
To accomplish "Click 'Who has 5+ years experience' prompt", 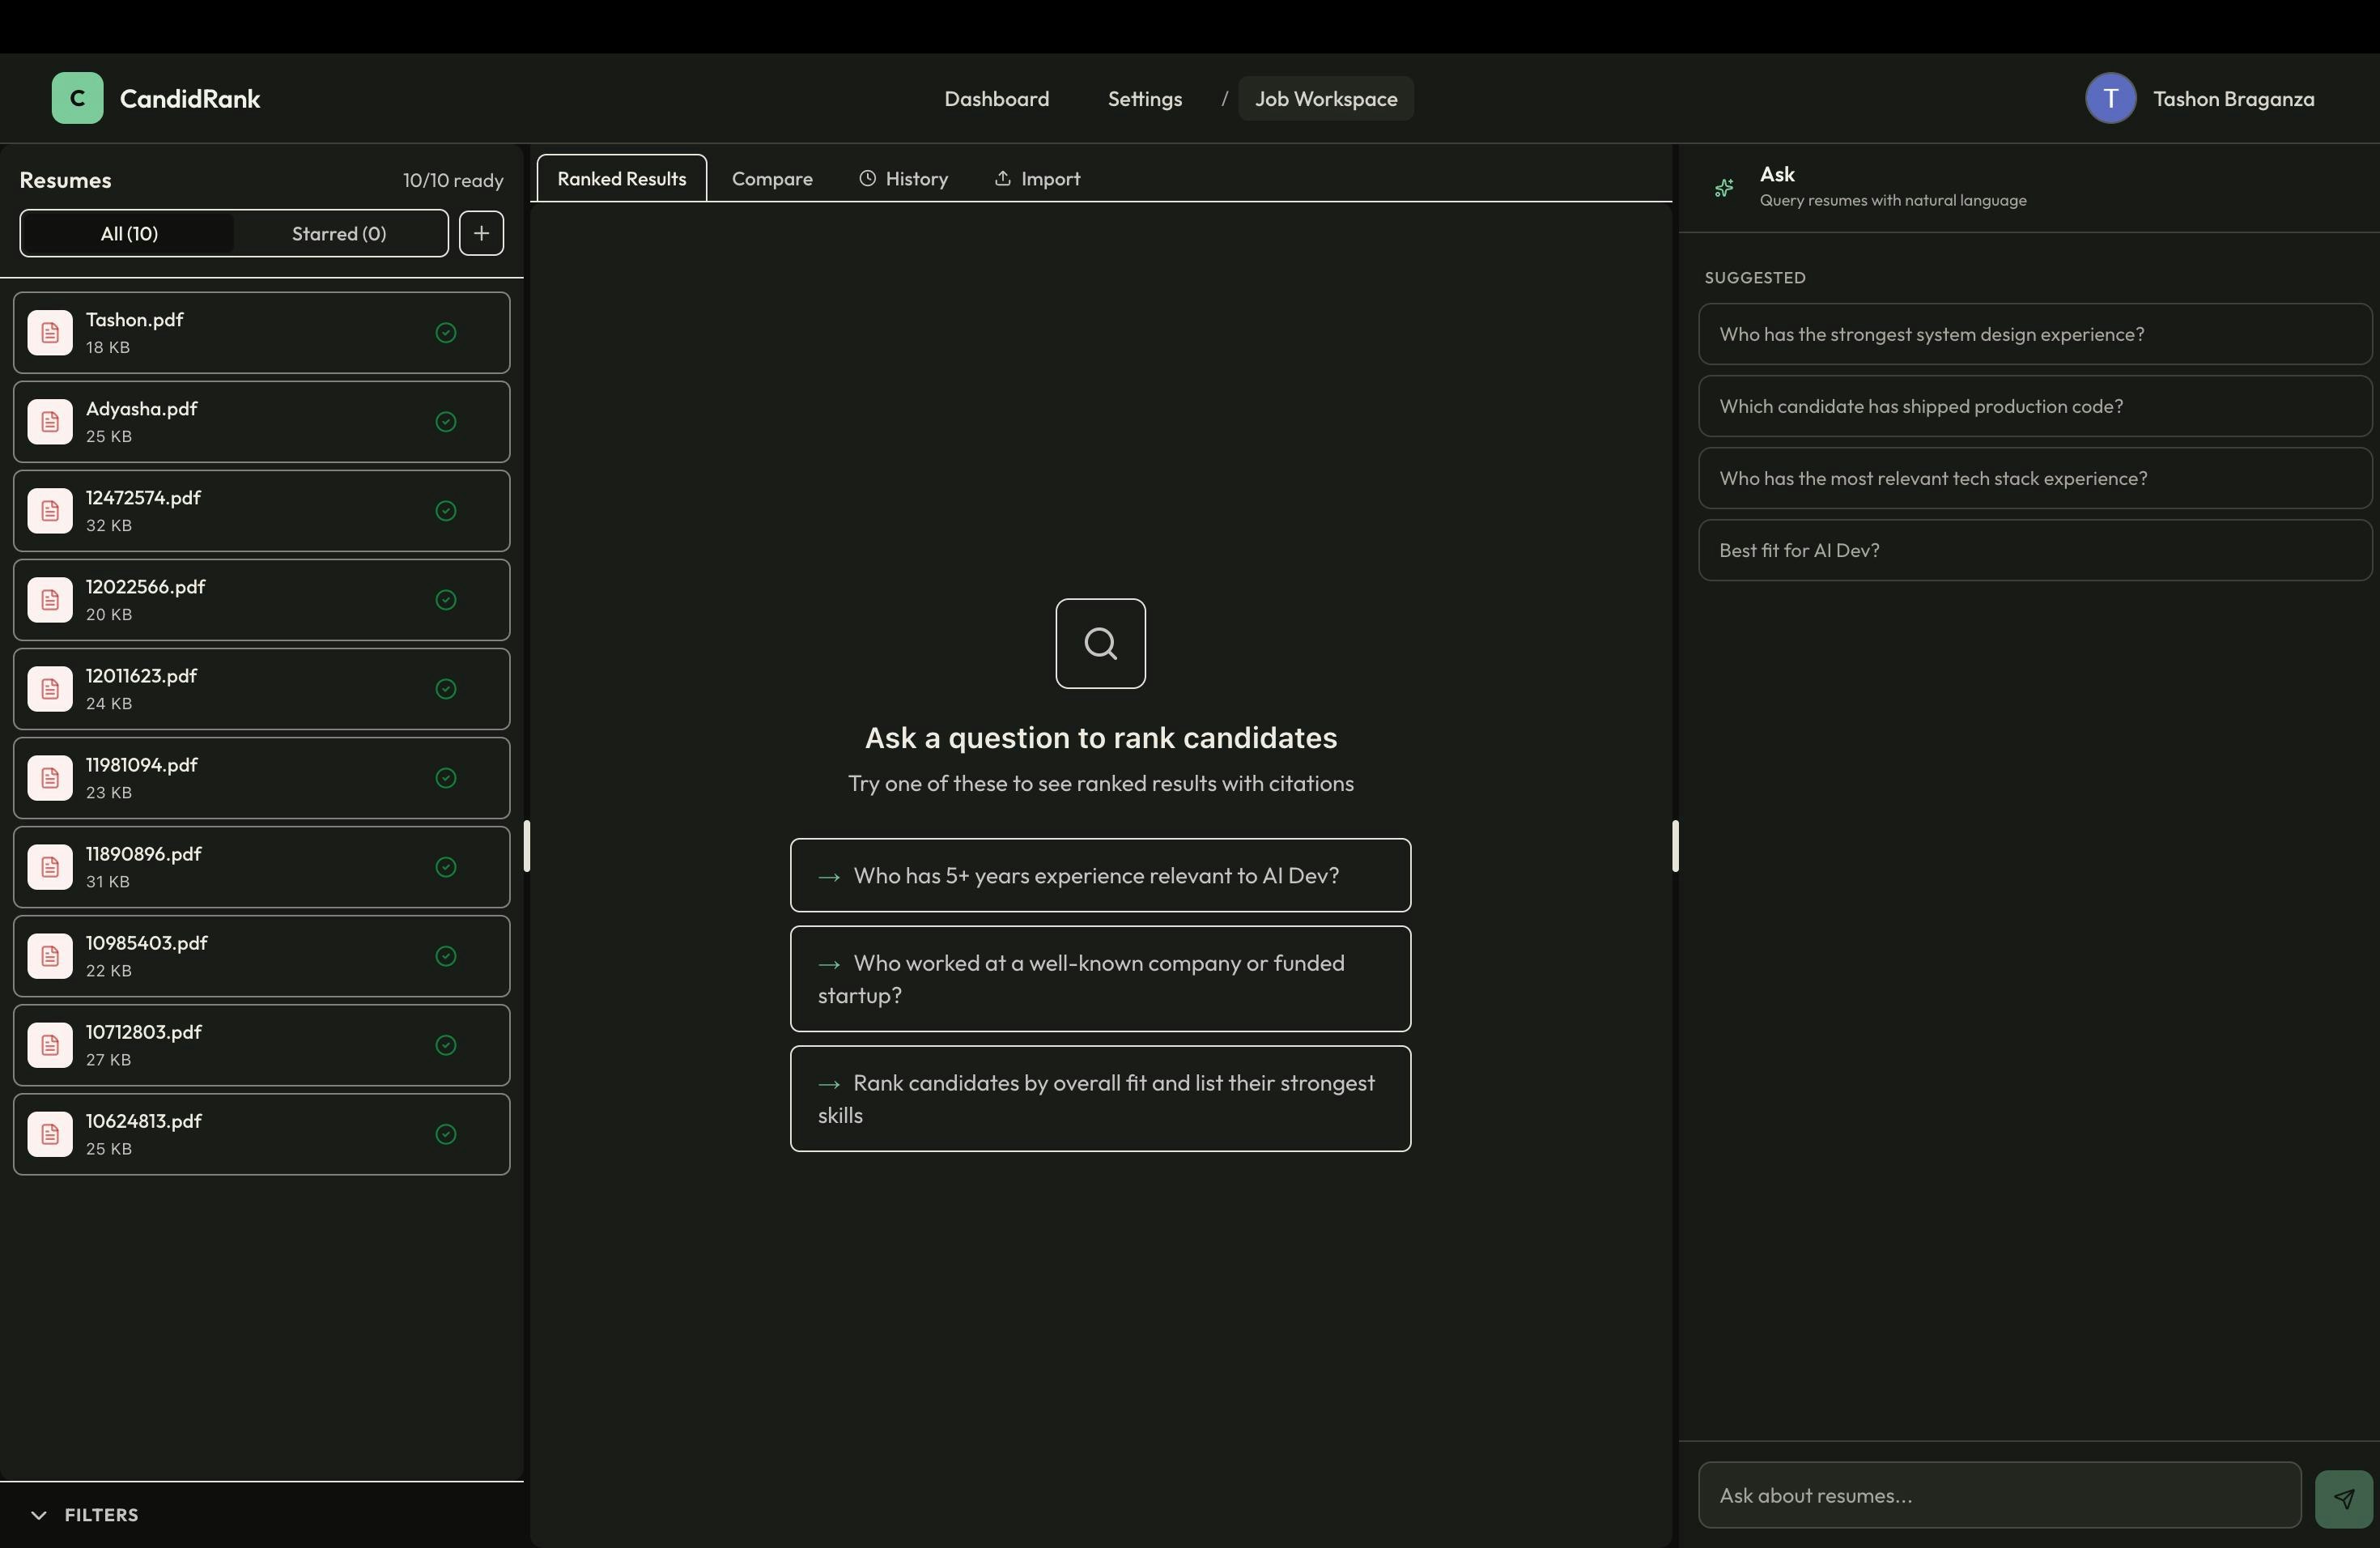I will coord(1100,875).
